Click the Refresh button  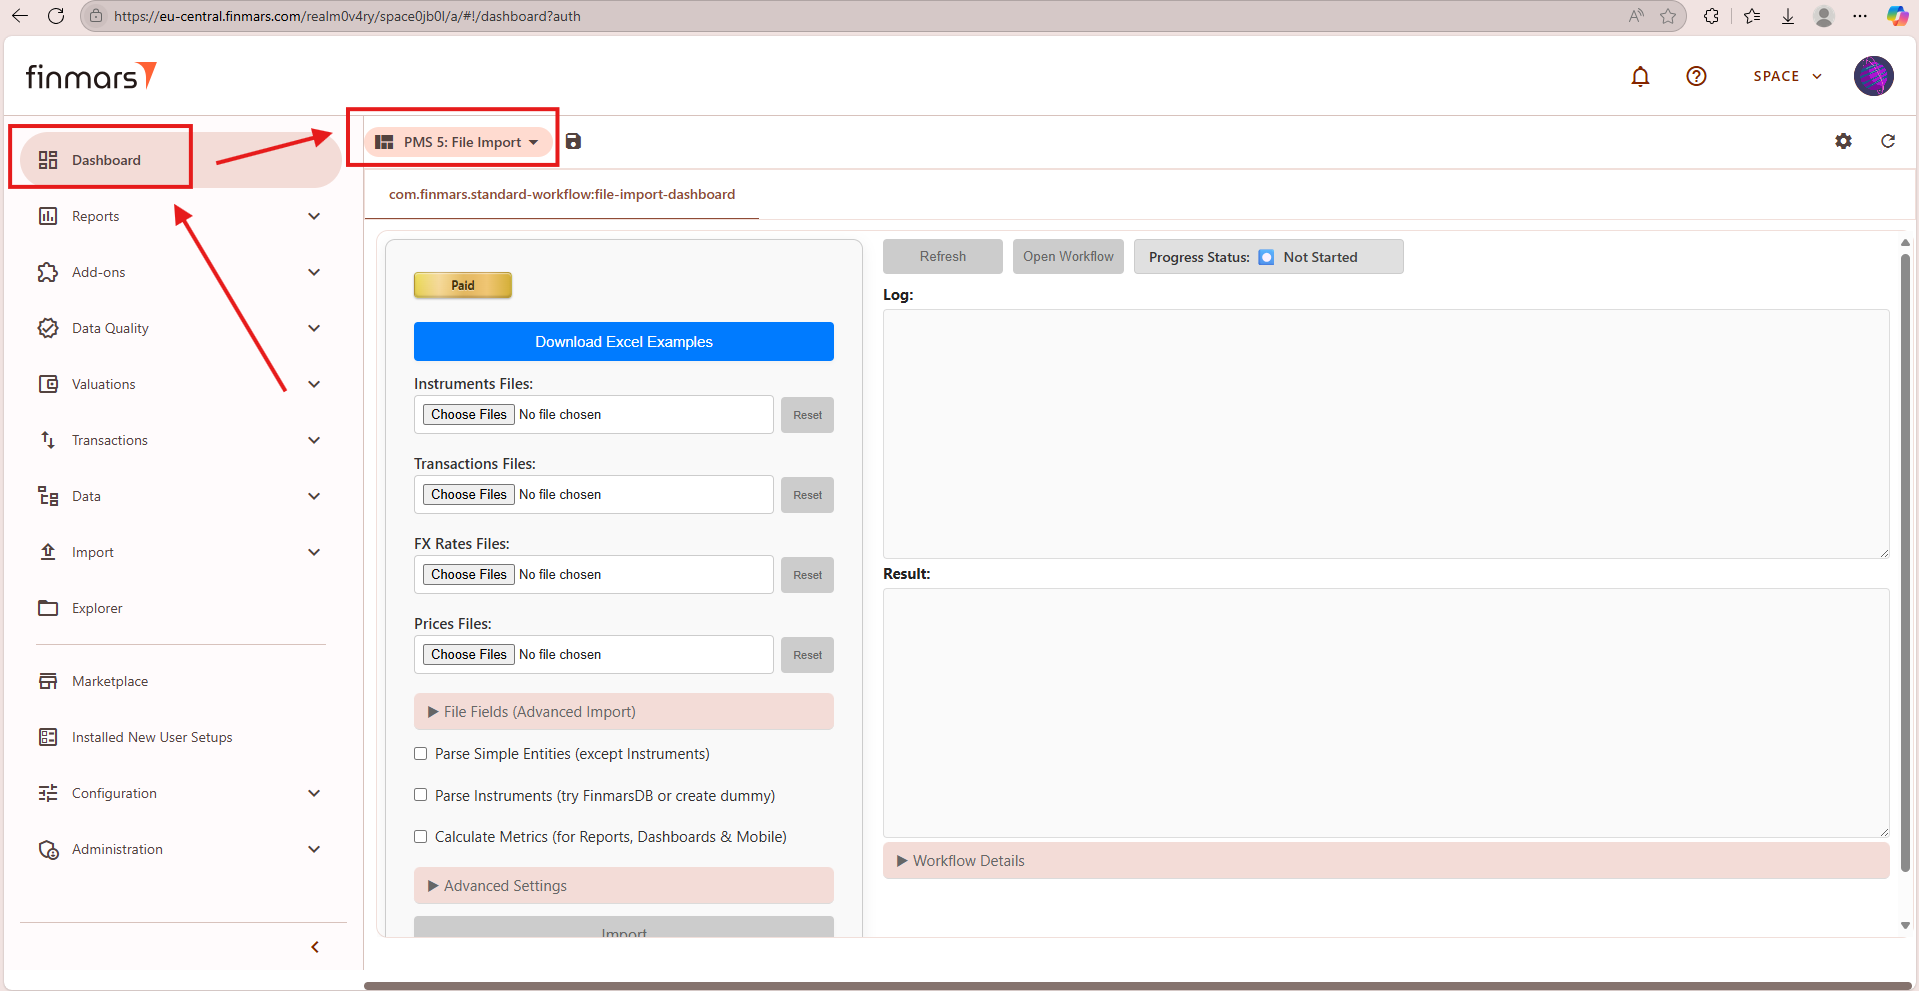[943, 257]
